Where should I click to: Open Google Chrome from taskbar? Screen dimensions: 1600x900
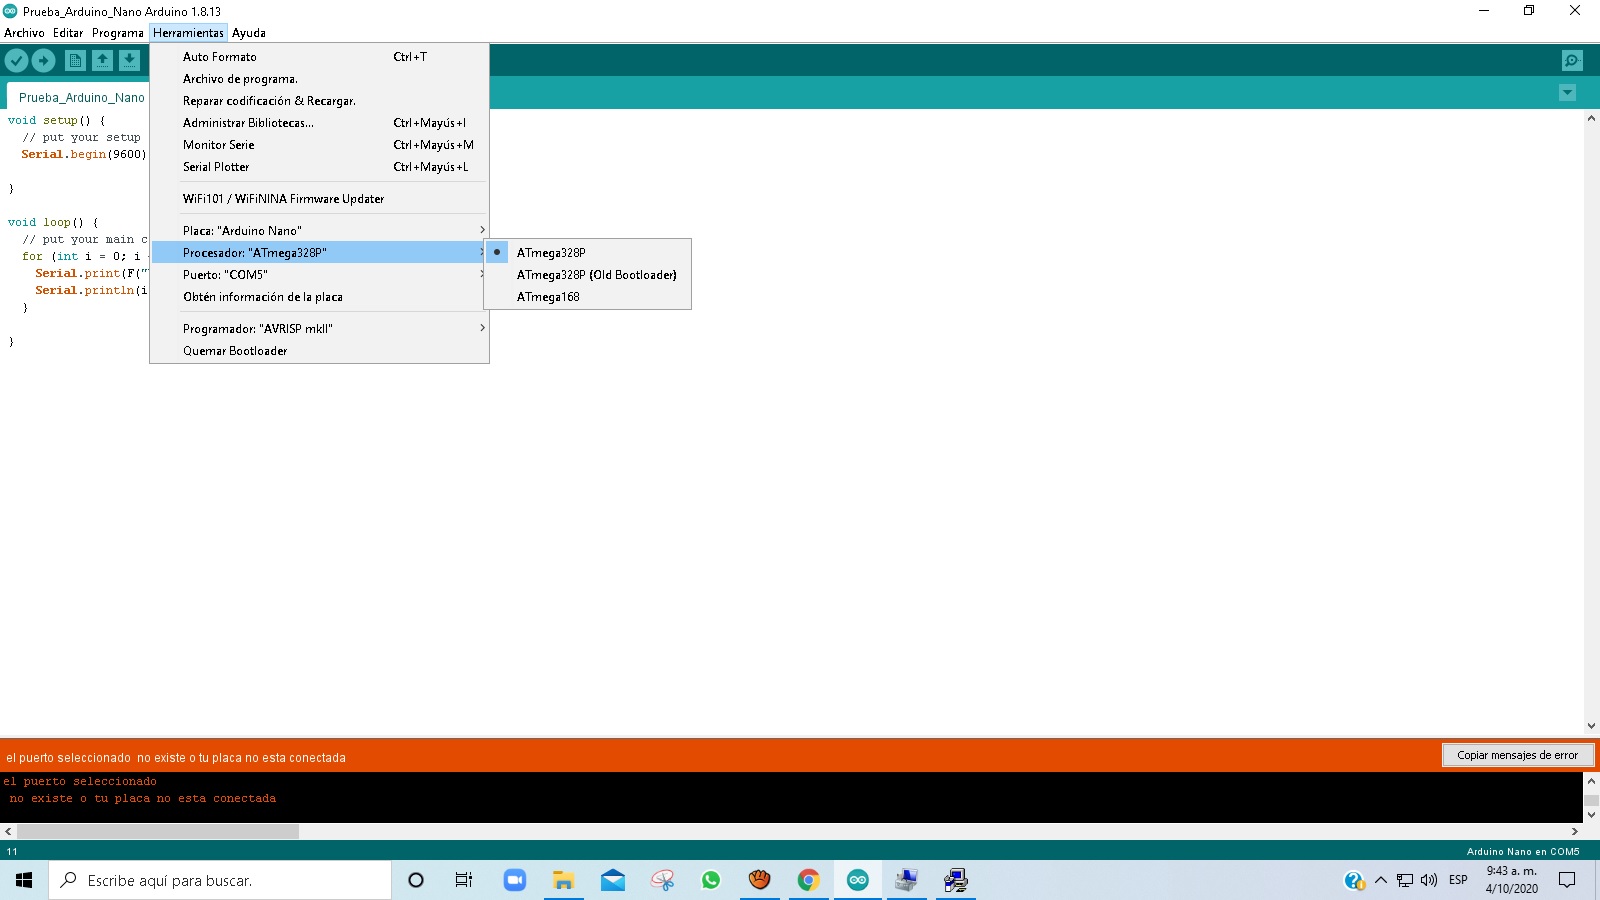[808, 880]
